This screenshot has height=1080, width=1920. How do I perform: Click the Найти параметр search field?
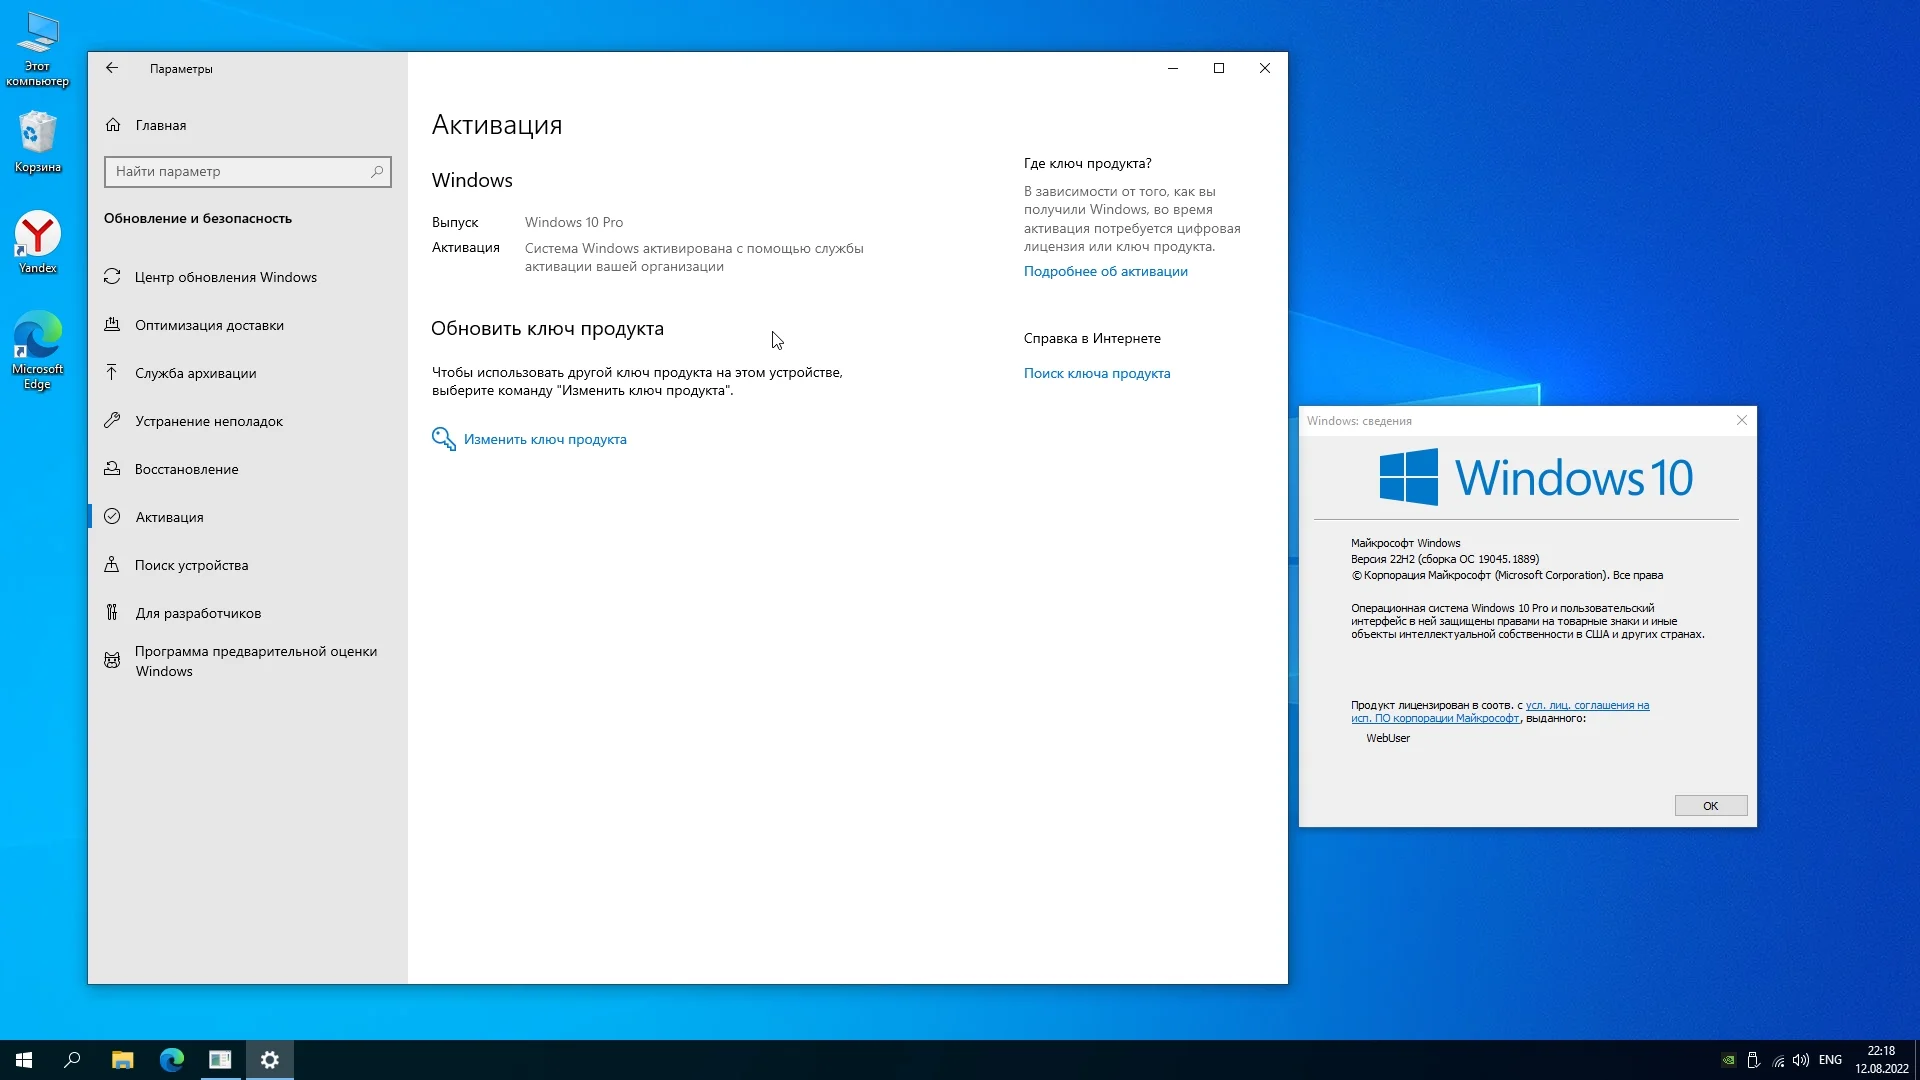click(x=238, y=171)
